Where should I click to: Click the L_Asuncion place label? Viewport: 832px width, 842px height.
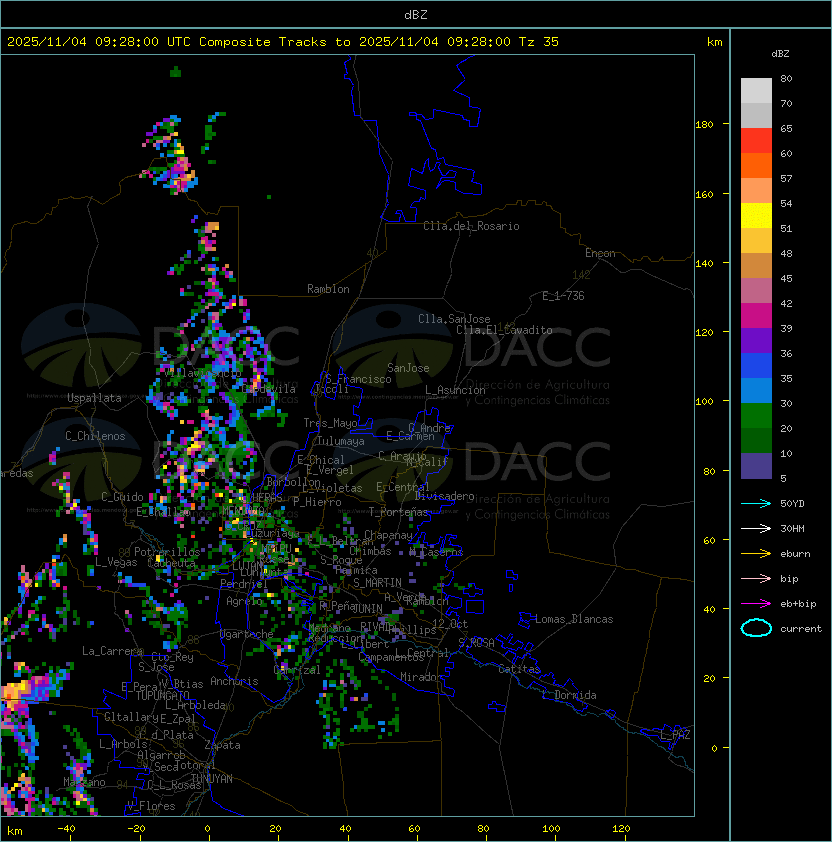point(455,390)
